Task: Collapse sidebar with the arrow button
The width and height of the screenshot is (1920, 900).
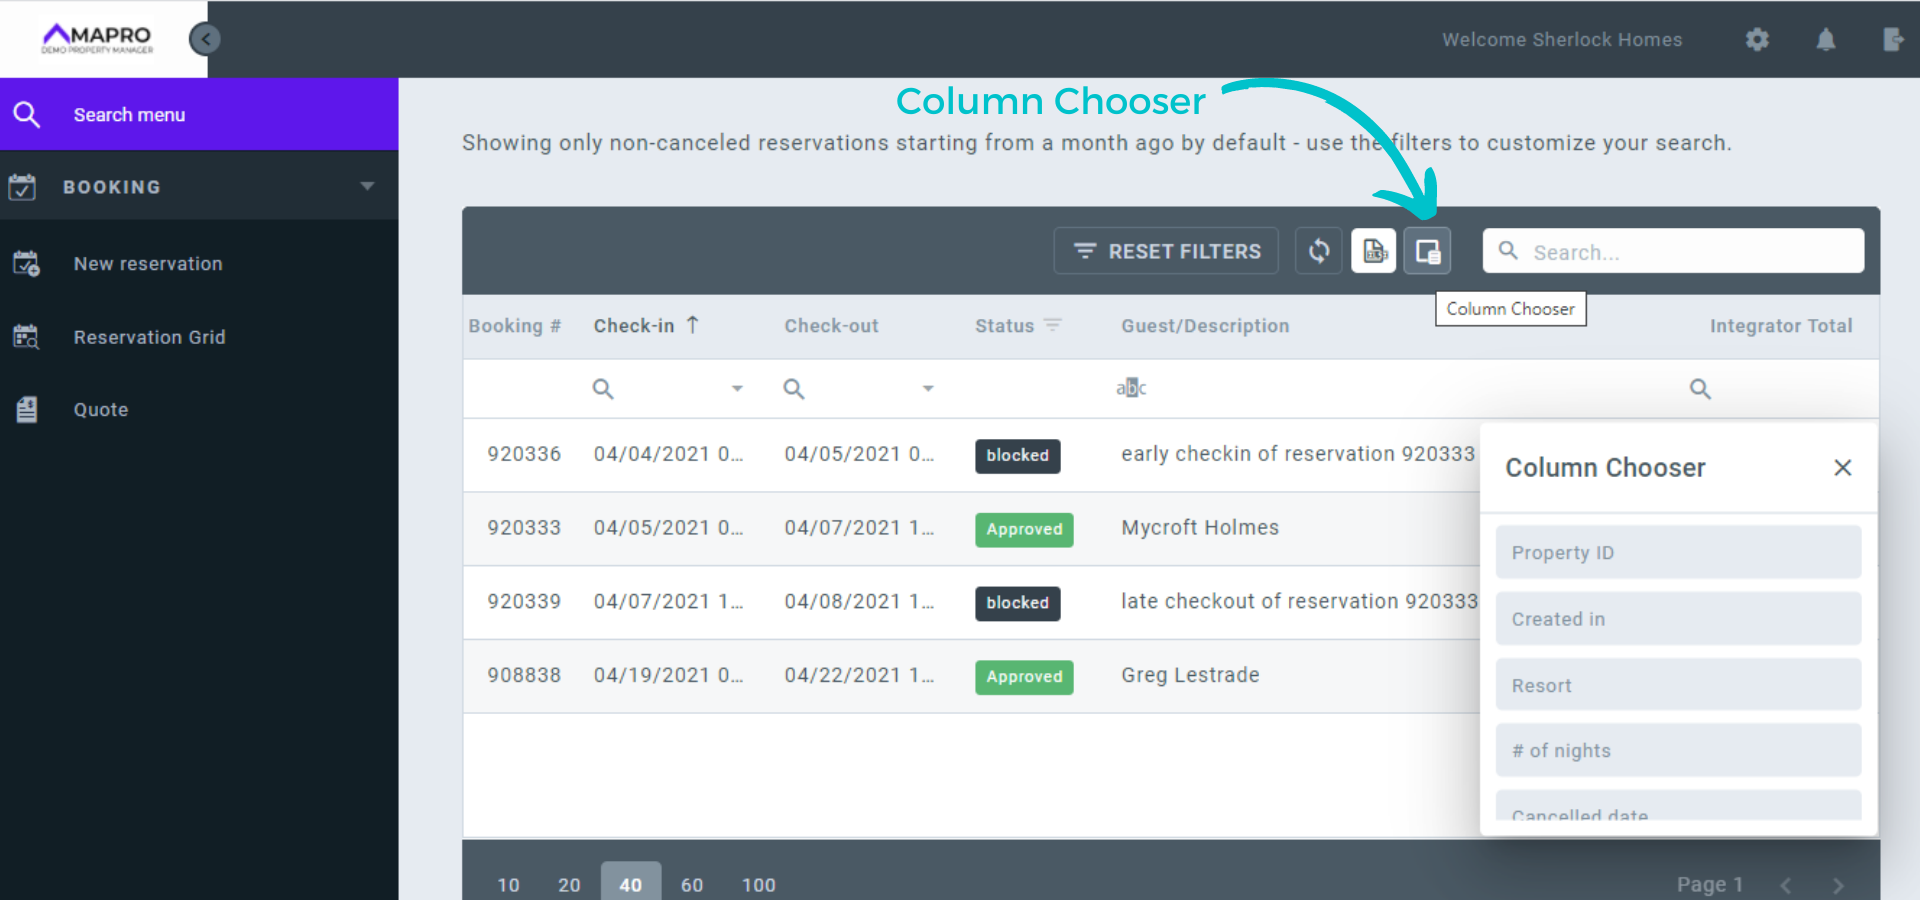Action: [205, 39]
